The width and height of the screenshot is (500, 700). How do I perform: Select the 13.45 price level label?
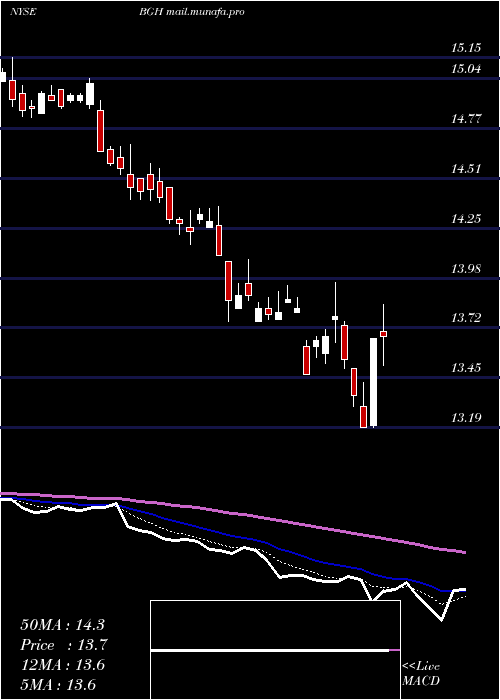(466, 368)
